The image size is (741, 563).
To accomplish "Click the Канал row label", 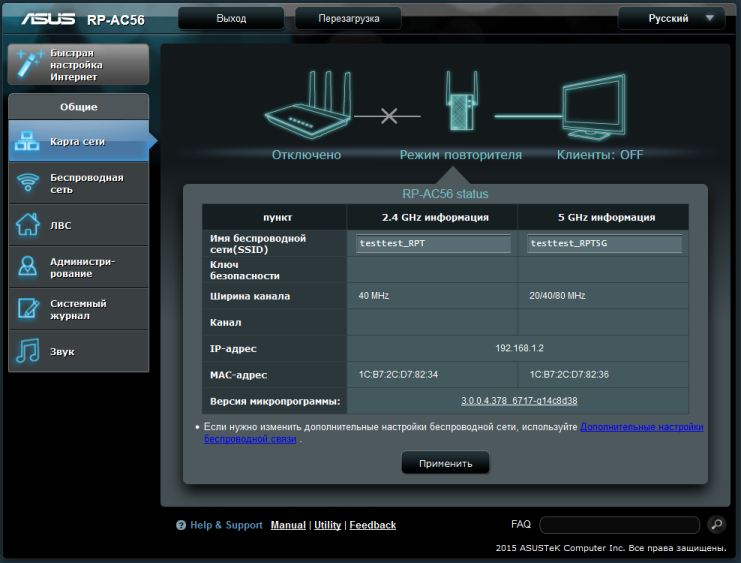I will click(x=225, y=322).
